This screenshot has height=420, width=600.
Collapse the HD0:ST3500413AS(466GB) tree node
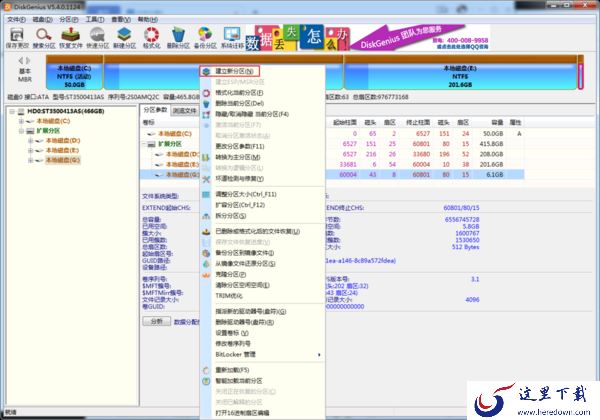coord(12,112)
